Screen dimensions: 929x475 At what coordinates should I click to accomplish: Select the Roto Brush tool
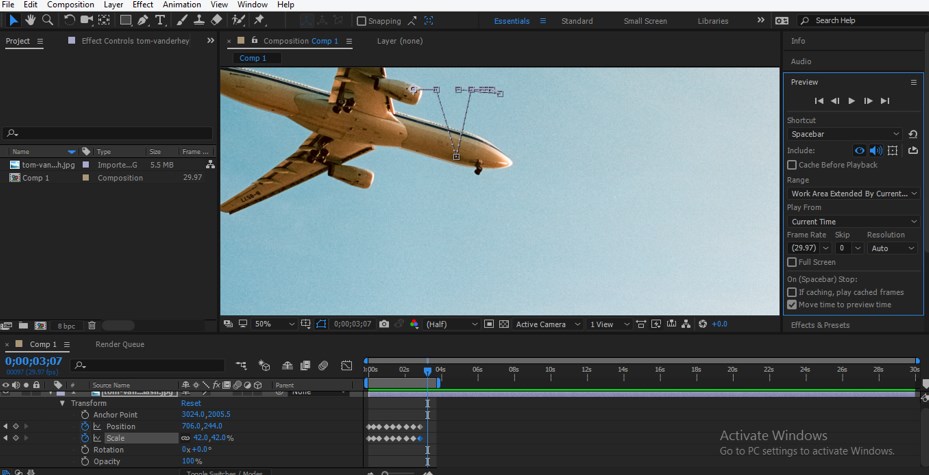(238, 20)
